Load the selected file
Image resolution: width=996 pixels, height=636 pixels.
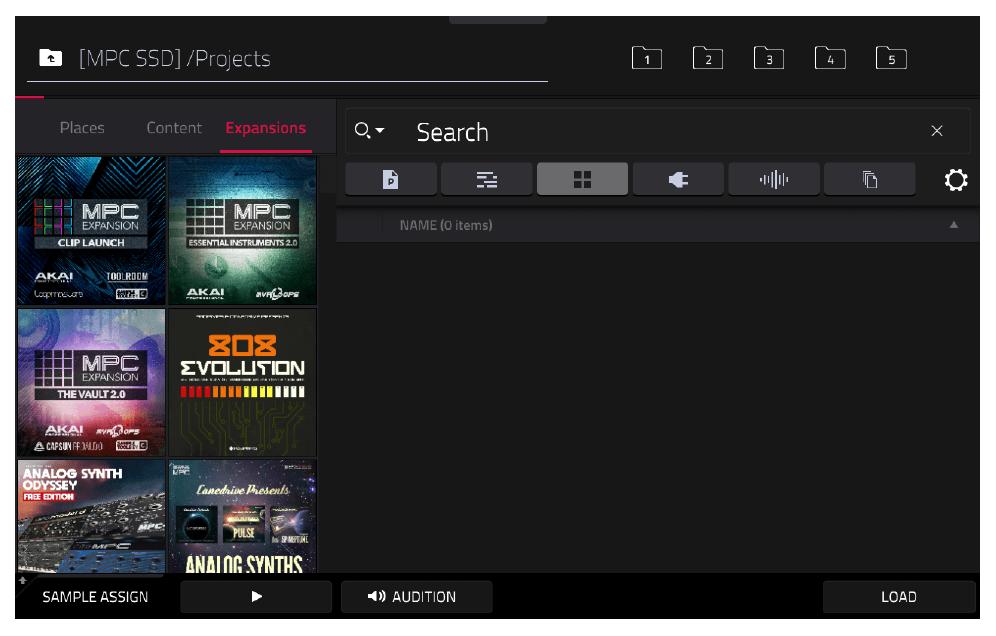tap(899, 597)
